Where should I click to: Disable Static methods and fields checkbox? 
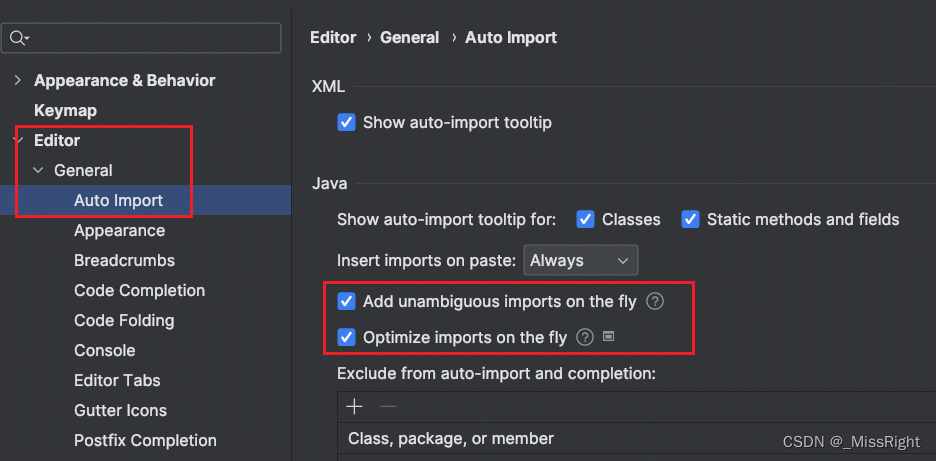[690, 219]
